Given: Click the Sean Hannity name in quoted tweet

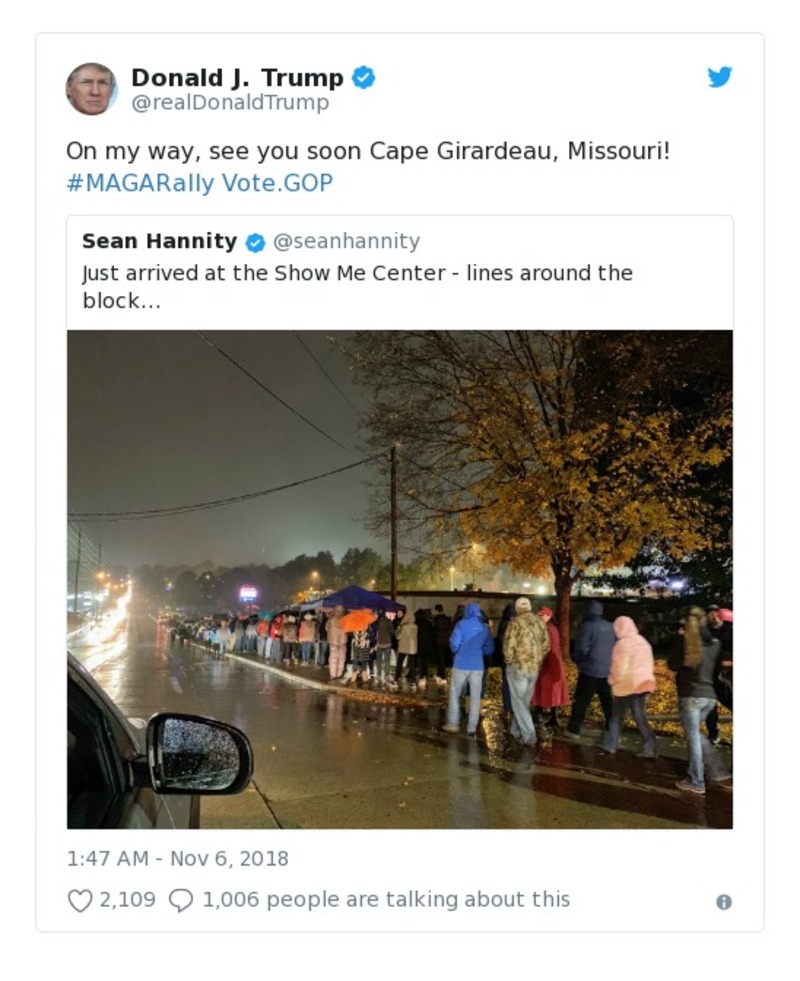Looking at the screenshot, I should click(x=159, y=241).
